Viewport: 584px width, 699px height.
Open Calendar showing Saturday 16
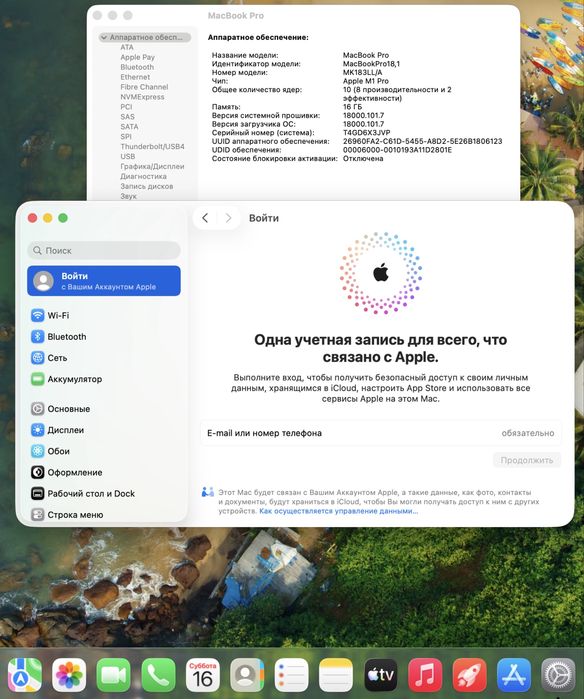202,675
